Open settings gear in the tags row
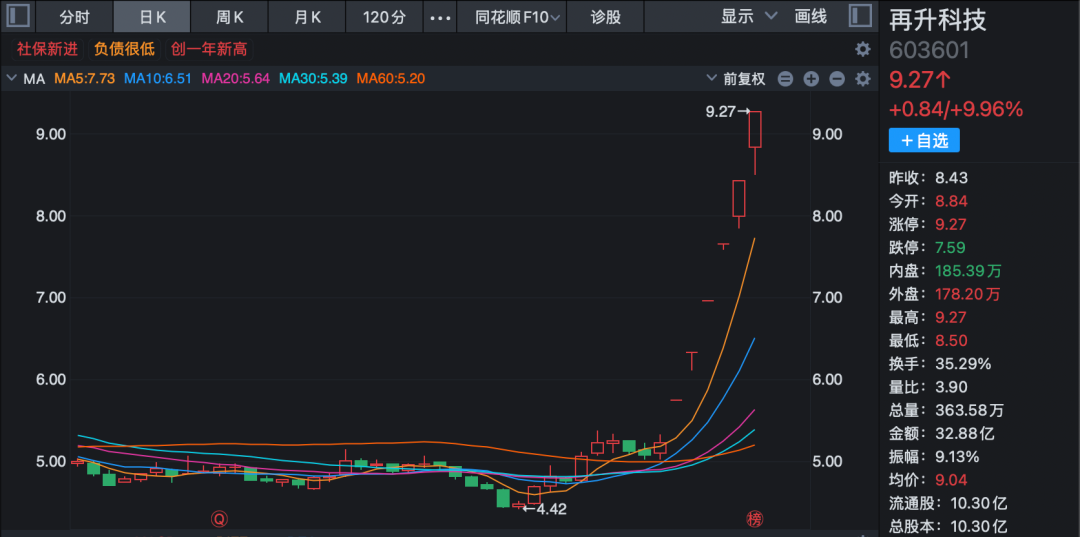 [x=862, y=49]
